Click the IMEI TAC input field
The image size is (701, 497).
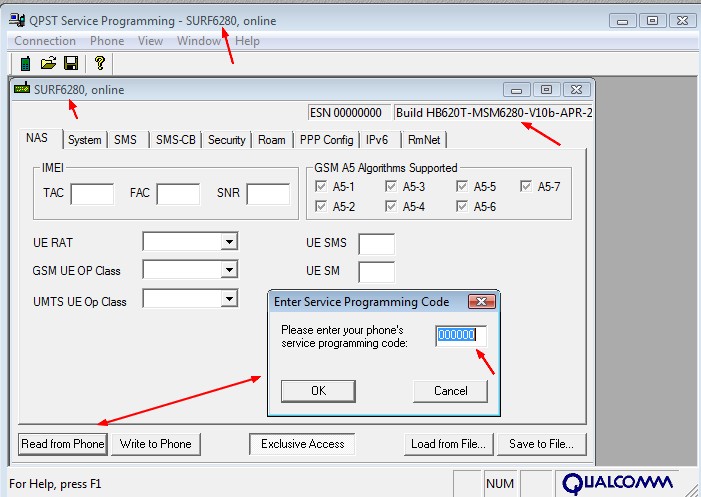[x=92, y=194]
